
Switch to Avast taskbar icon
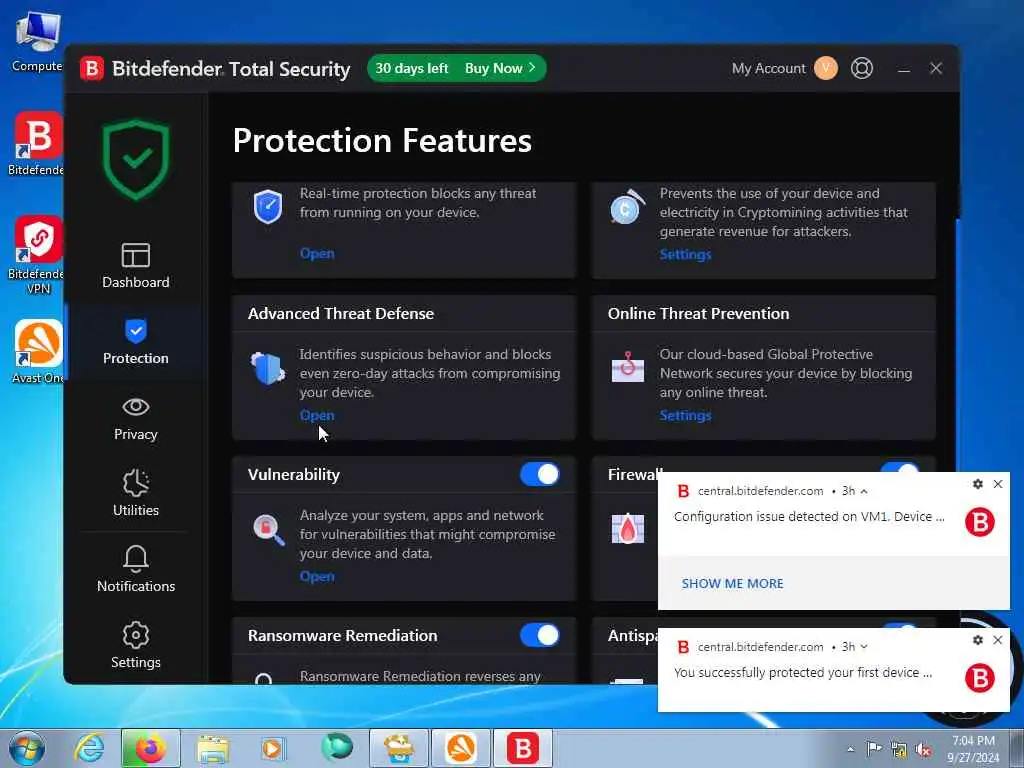click(x=461, y=748)
